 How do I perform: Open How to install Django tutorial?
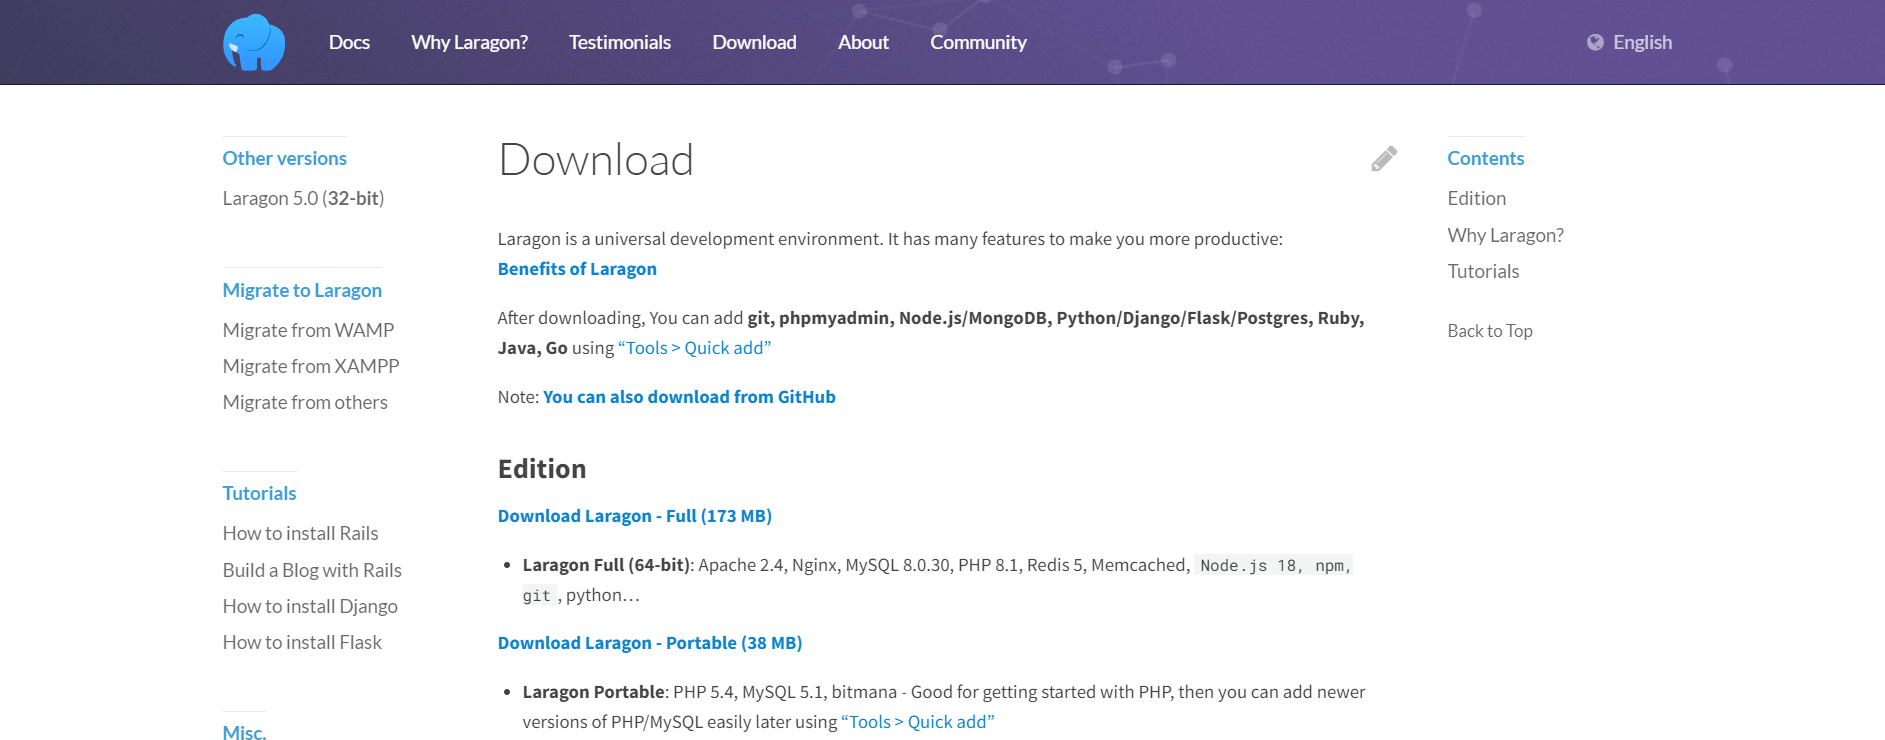click(310, 606)
